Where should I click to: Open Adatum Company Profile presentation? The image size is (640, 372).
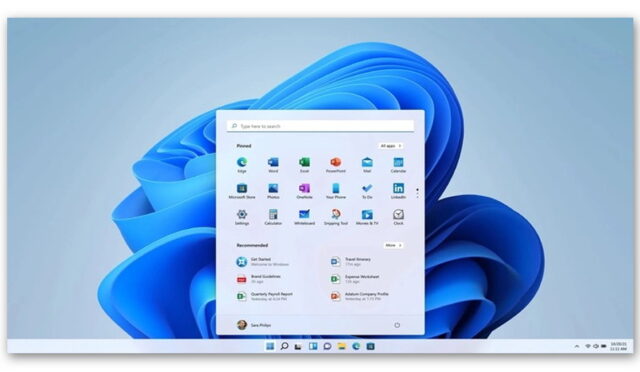tap(360, 296)
